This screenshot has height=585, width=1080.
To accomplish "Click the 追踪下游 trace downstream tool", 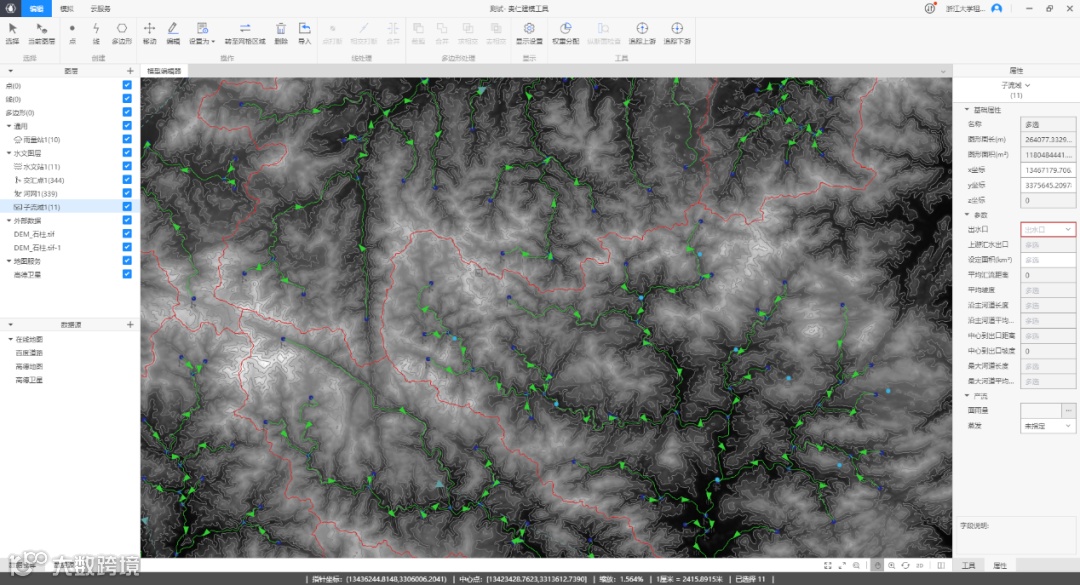I will 677,32.
